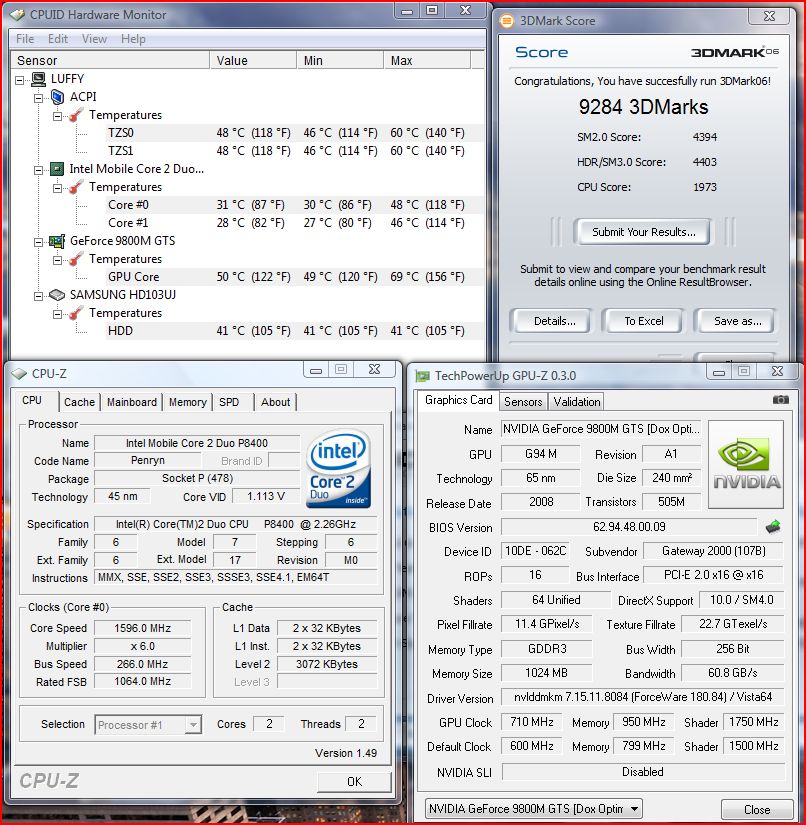806x825 pixels.
Task: Click the NVIDIA logo in GPU-Z
Action: point(746,464)
